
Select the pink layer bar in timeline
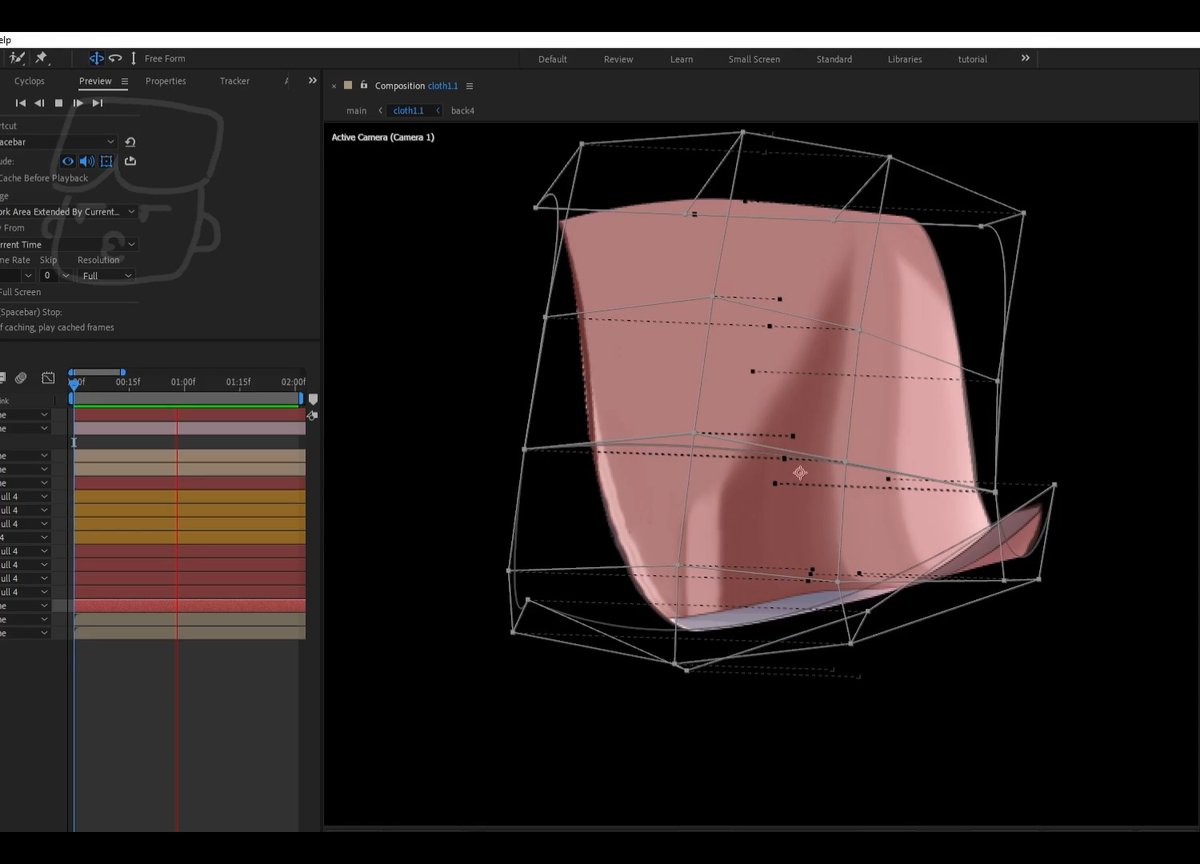coord(190,428)
